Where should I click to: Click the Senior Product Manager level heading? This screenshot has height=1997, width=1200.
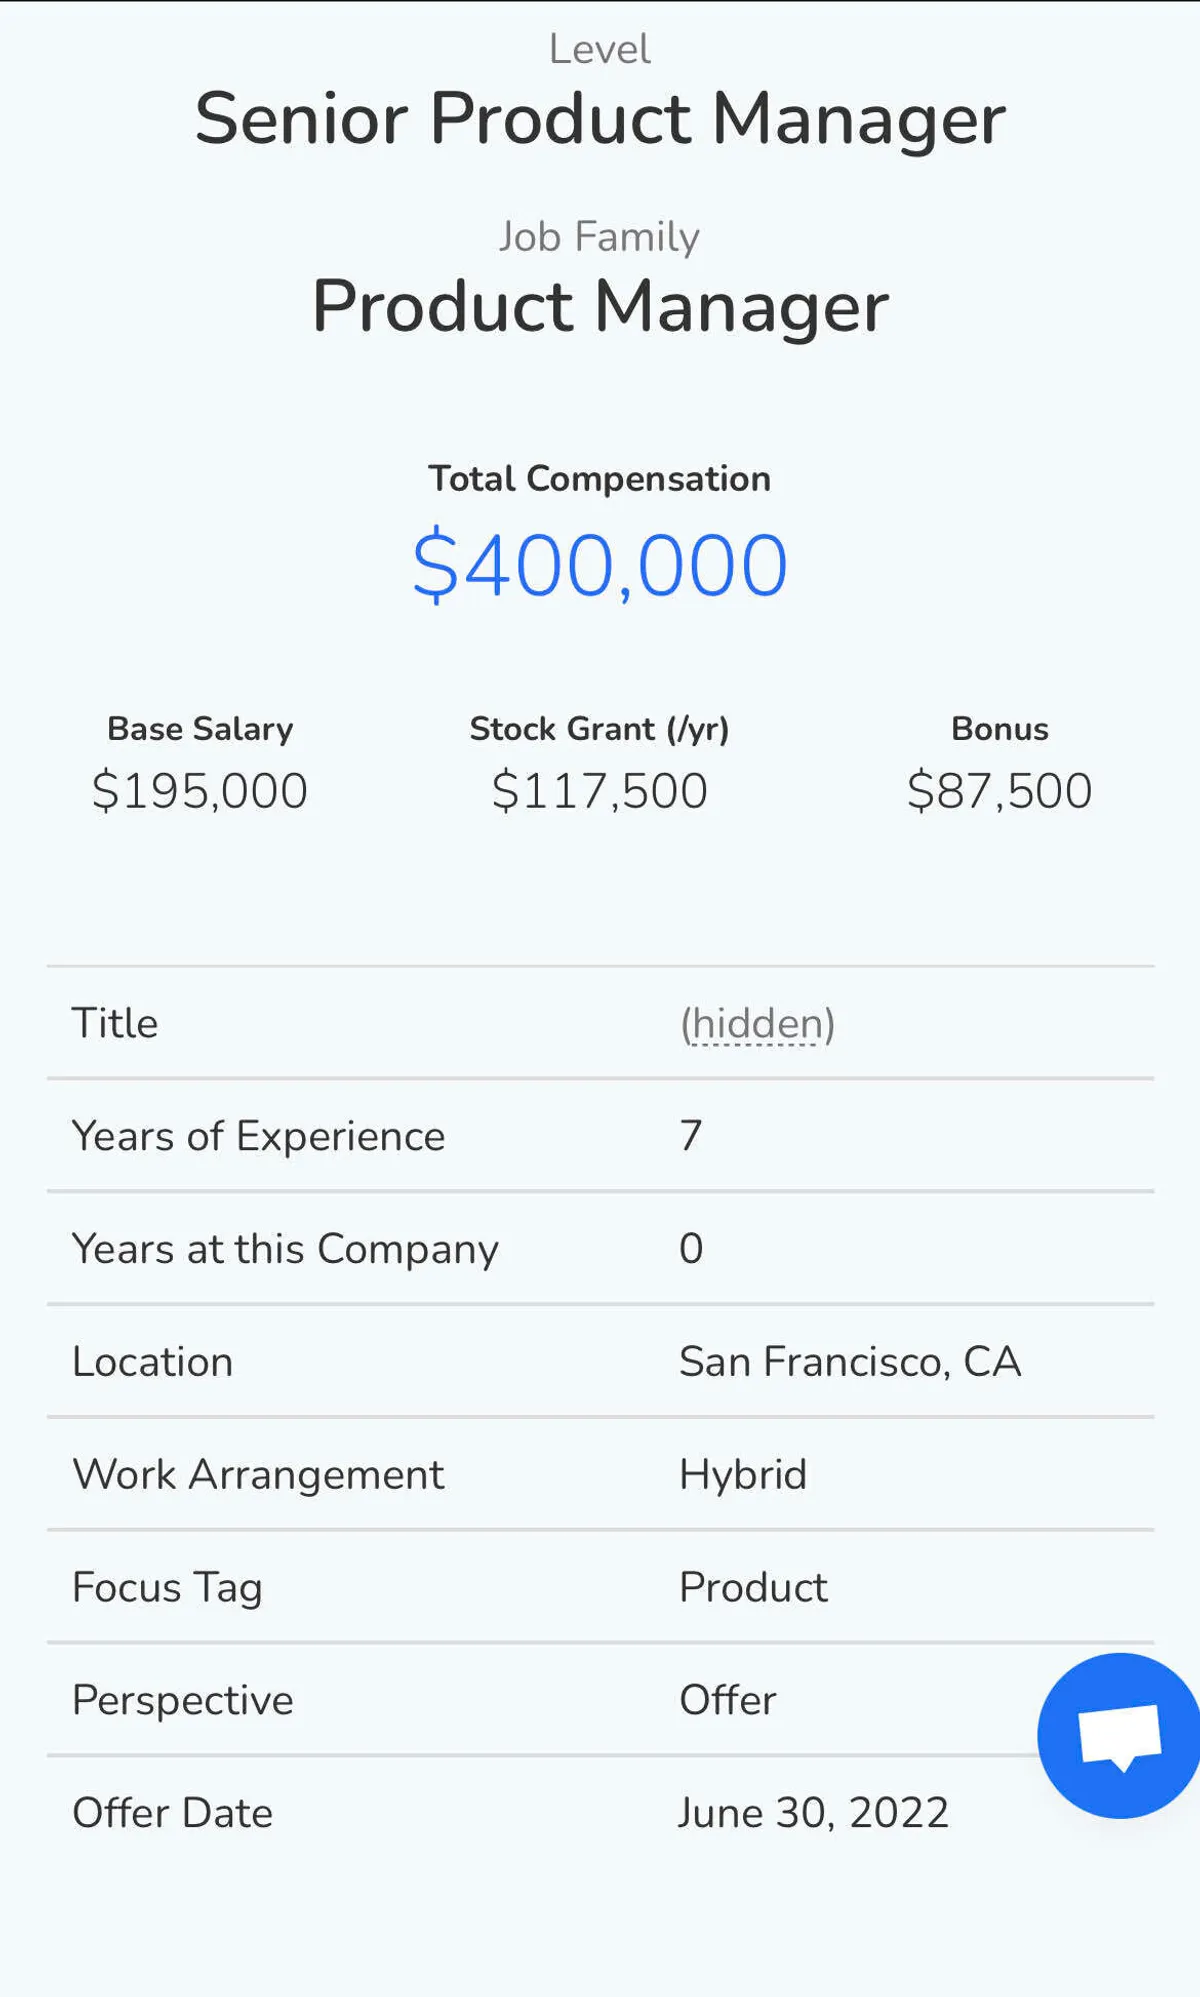(600, 119)
